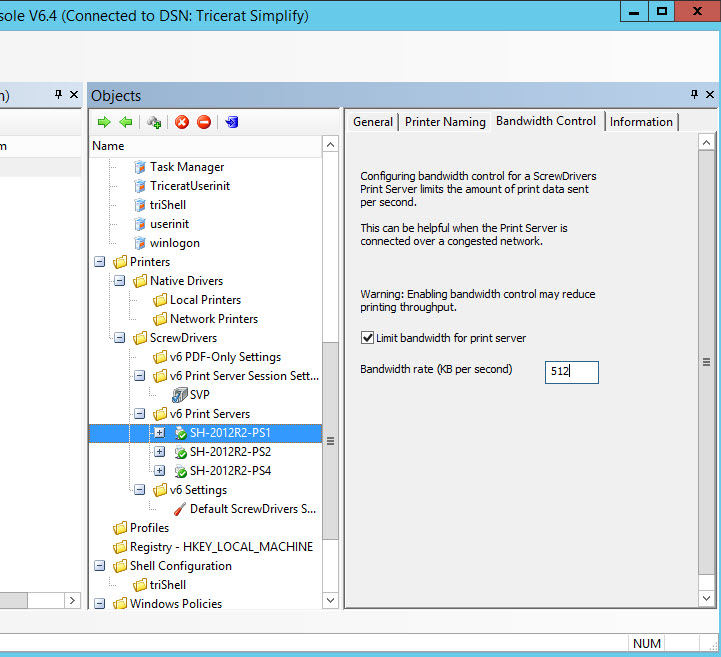This screenshot has height=657, width=721.
Task: Click the red minus remove icon
Action: [204, 122]
